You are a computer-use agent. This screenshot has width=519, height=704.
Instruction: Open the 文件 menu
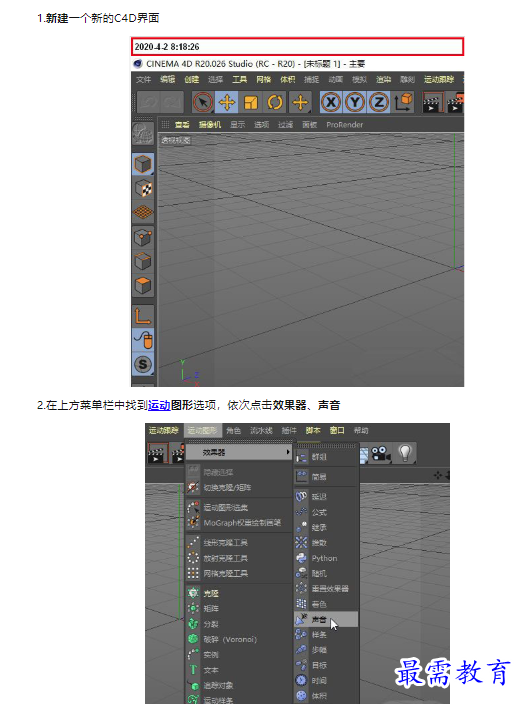pyautogui.click(x=144, y=79)
